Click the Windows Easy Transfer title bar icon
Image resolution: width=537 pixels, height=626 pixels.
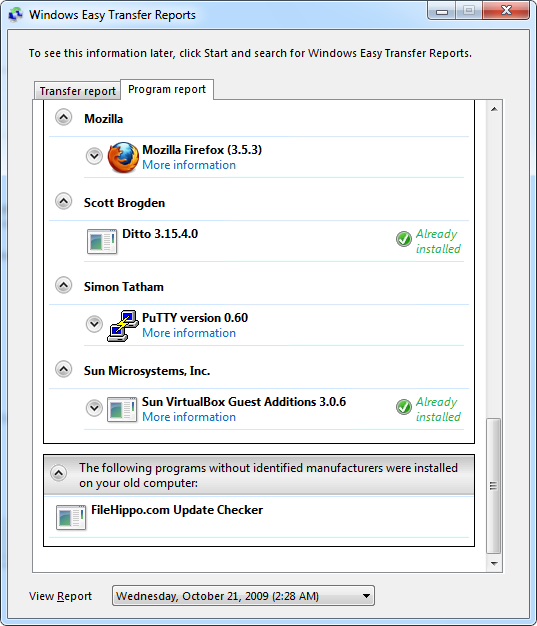pyautogui.click(x=16, y=15)
